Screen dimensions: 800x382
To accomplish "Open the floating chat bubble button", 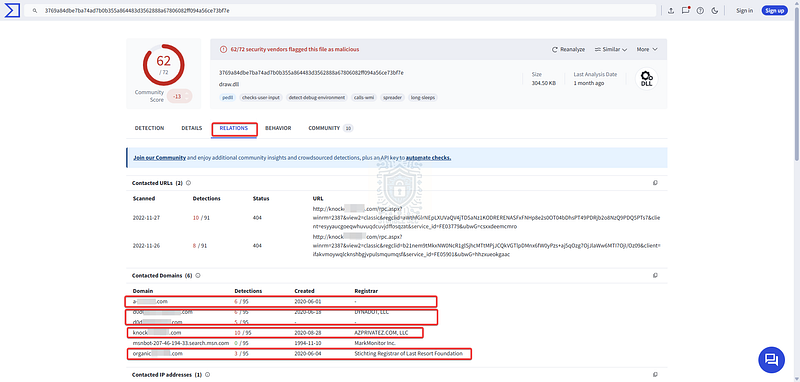I will pos(771,360).
